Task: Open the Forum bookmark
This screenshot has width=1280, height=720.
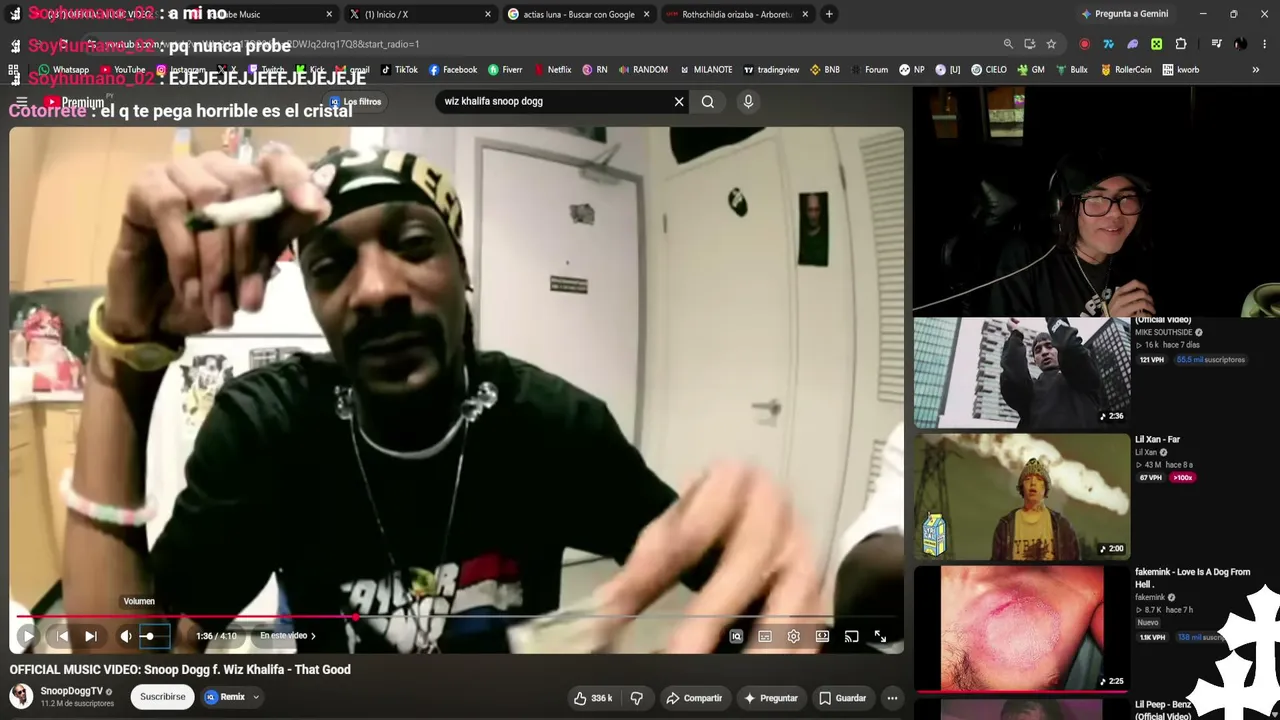Action: pos(869,70)
